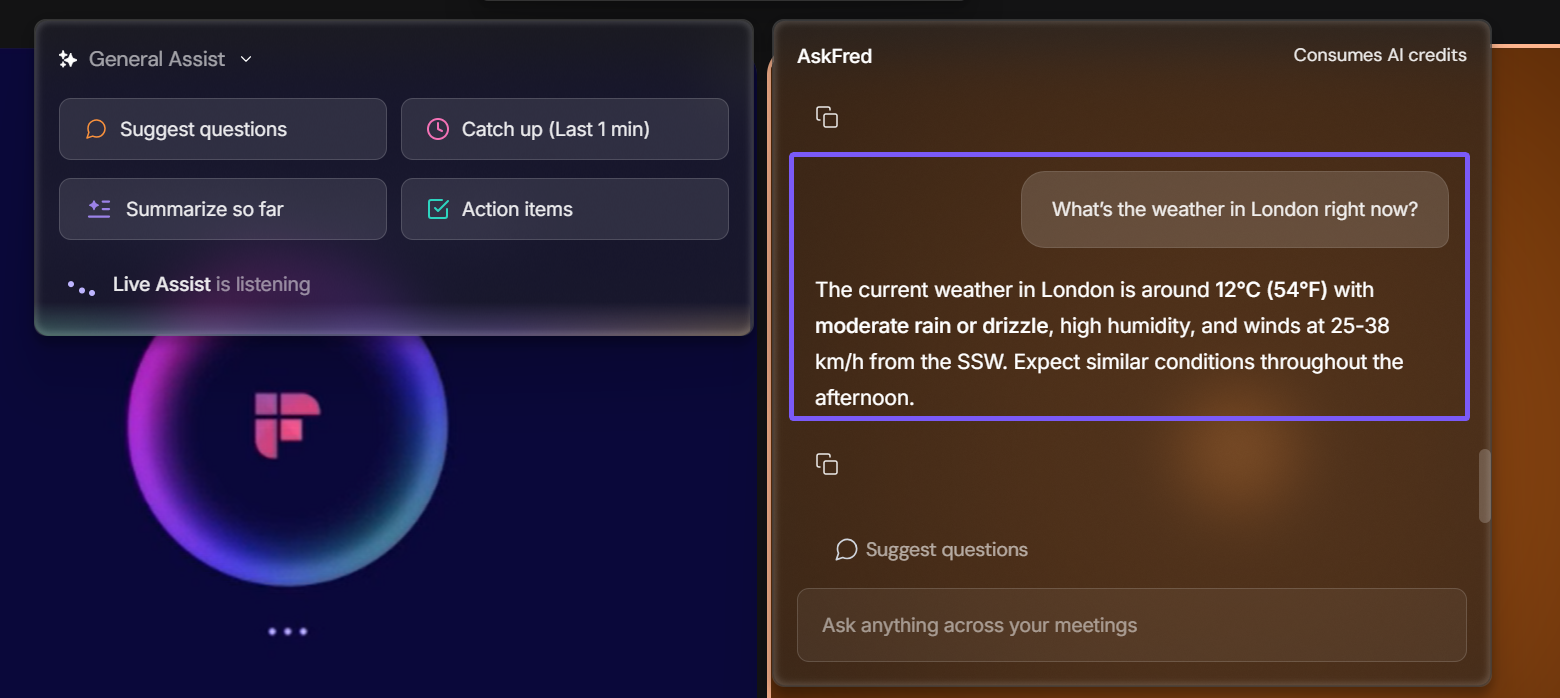Copy the weather response using the lower copy icon
Image resolution: width=1560 pixels, height=698 pixels.
[x=827, y=463]
